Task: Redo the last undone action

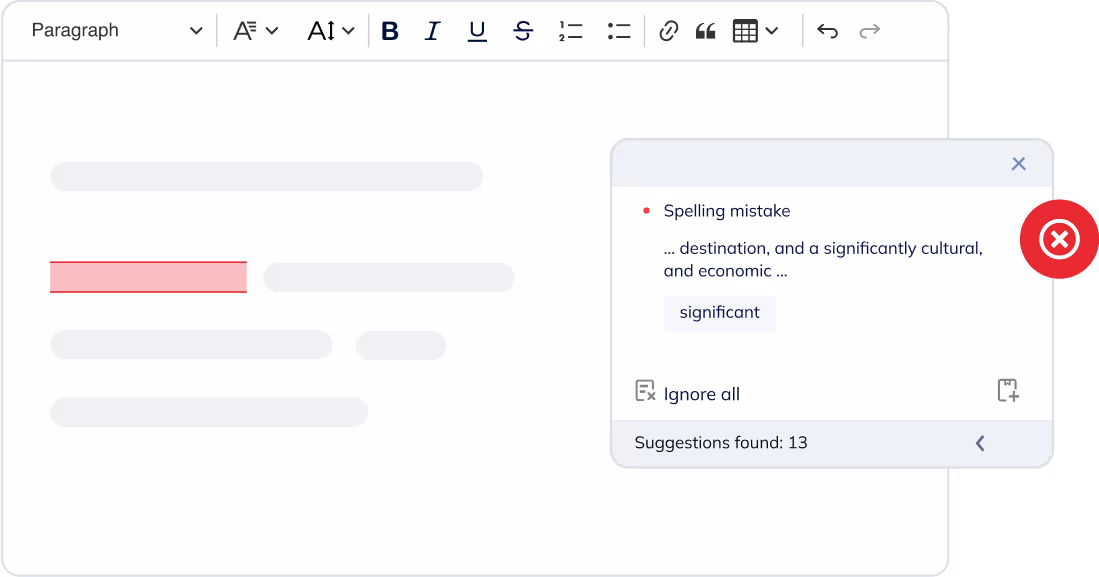Action: (x=869, y=31)
